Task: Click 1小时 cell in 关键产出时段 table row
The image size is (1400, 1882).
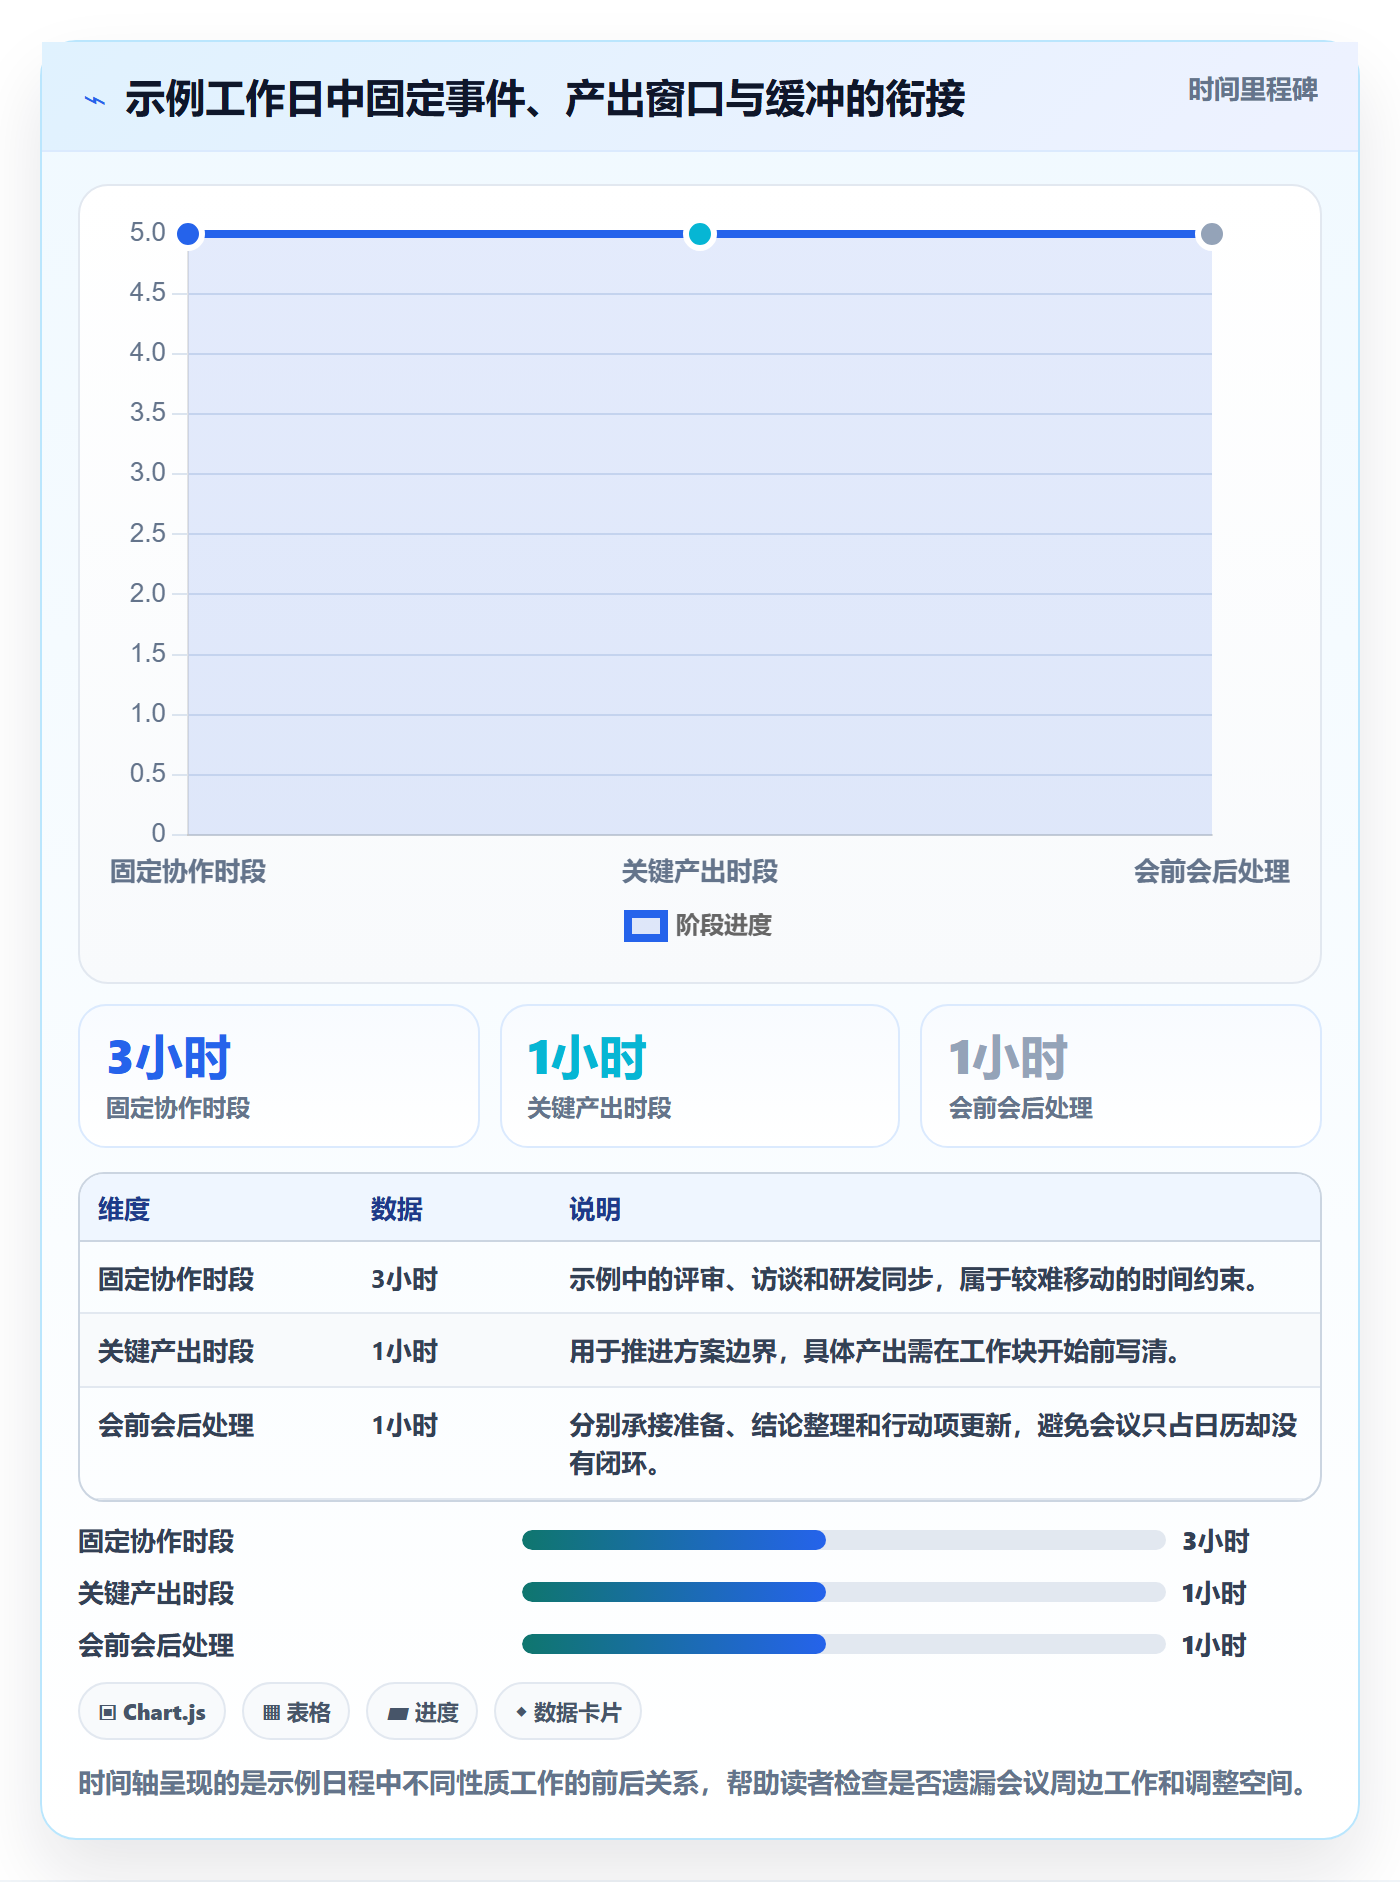Action: [405, 1351]
